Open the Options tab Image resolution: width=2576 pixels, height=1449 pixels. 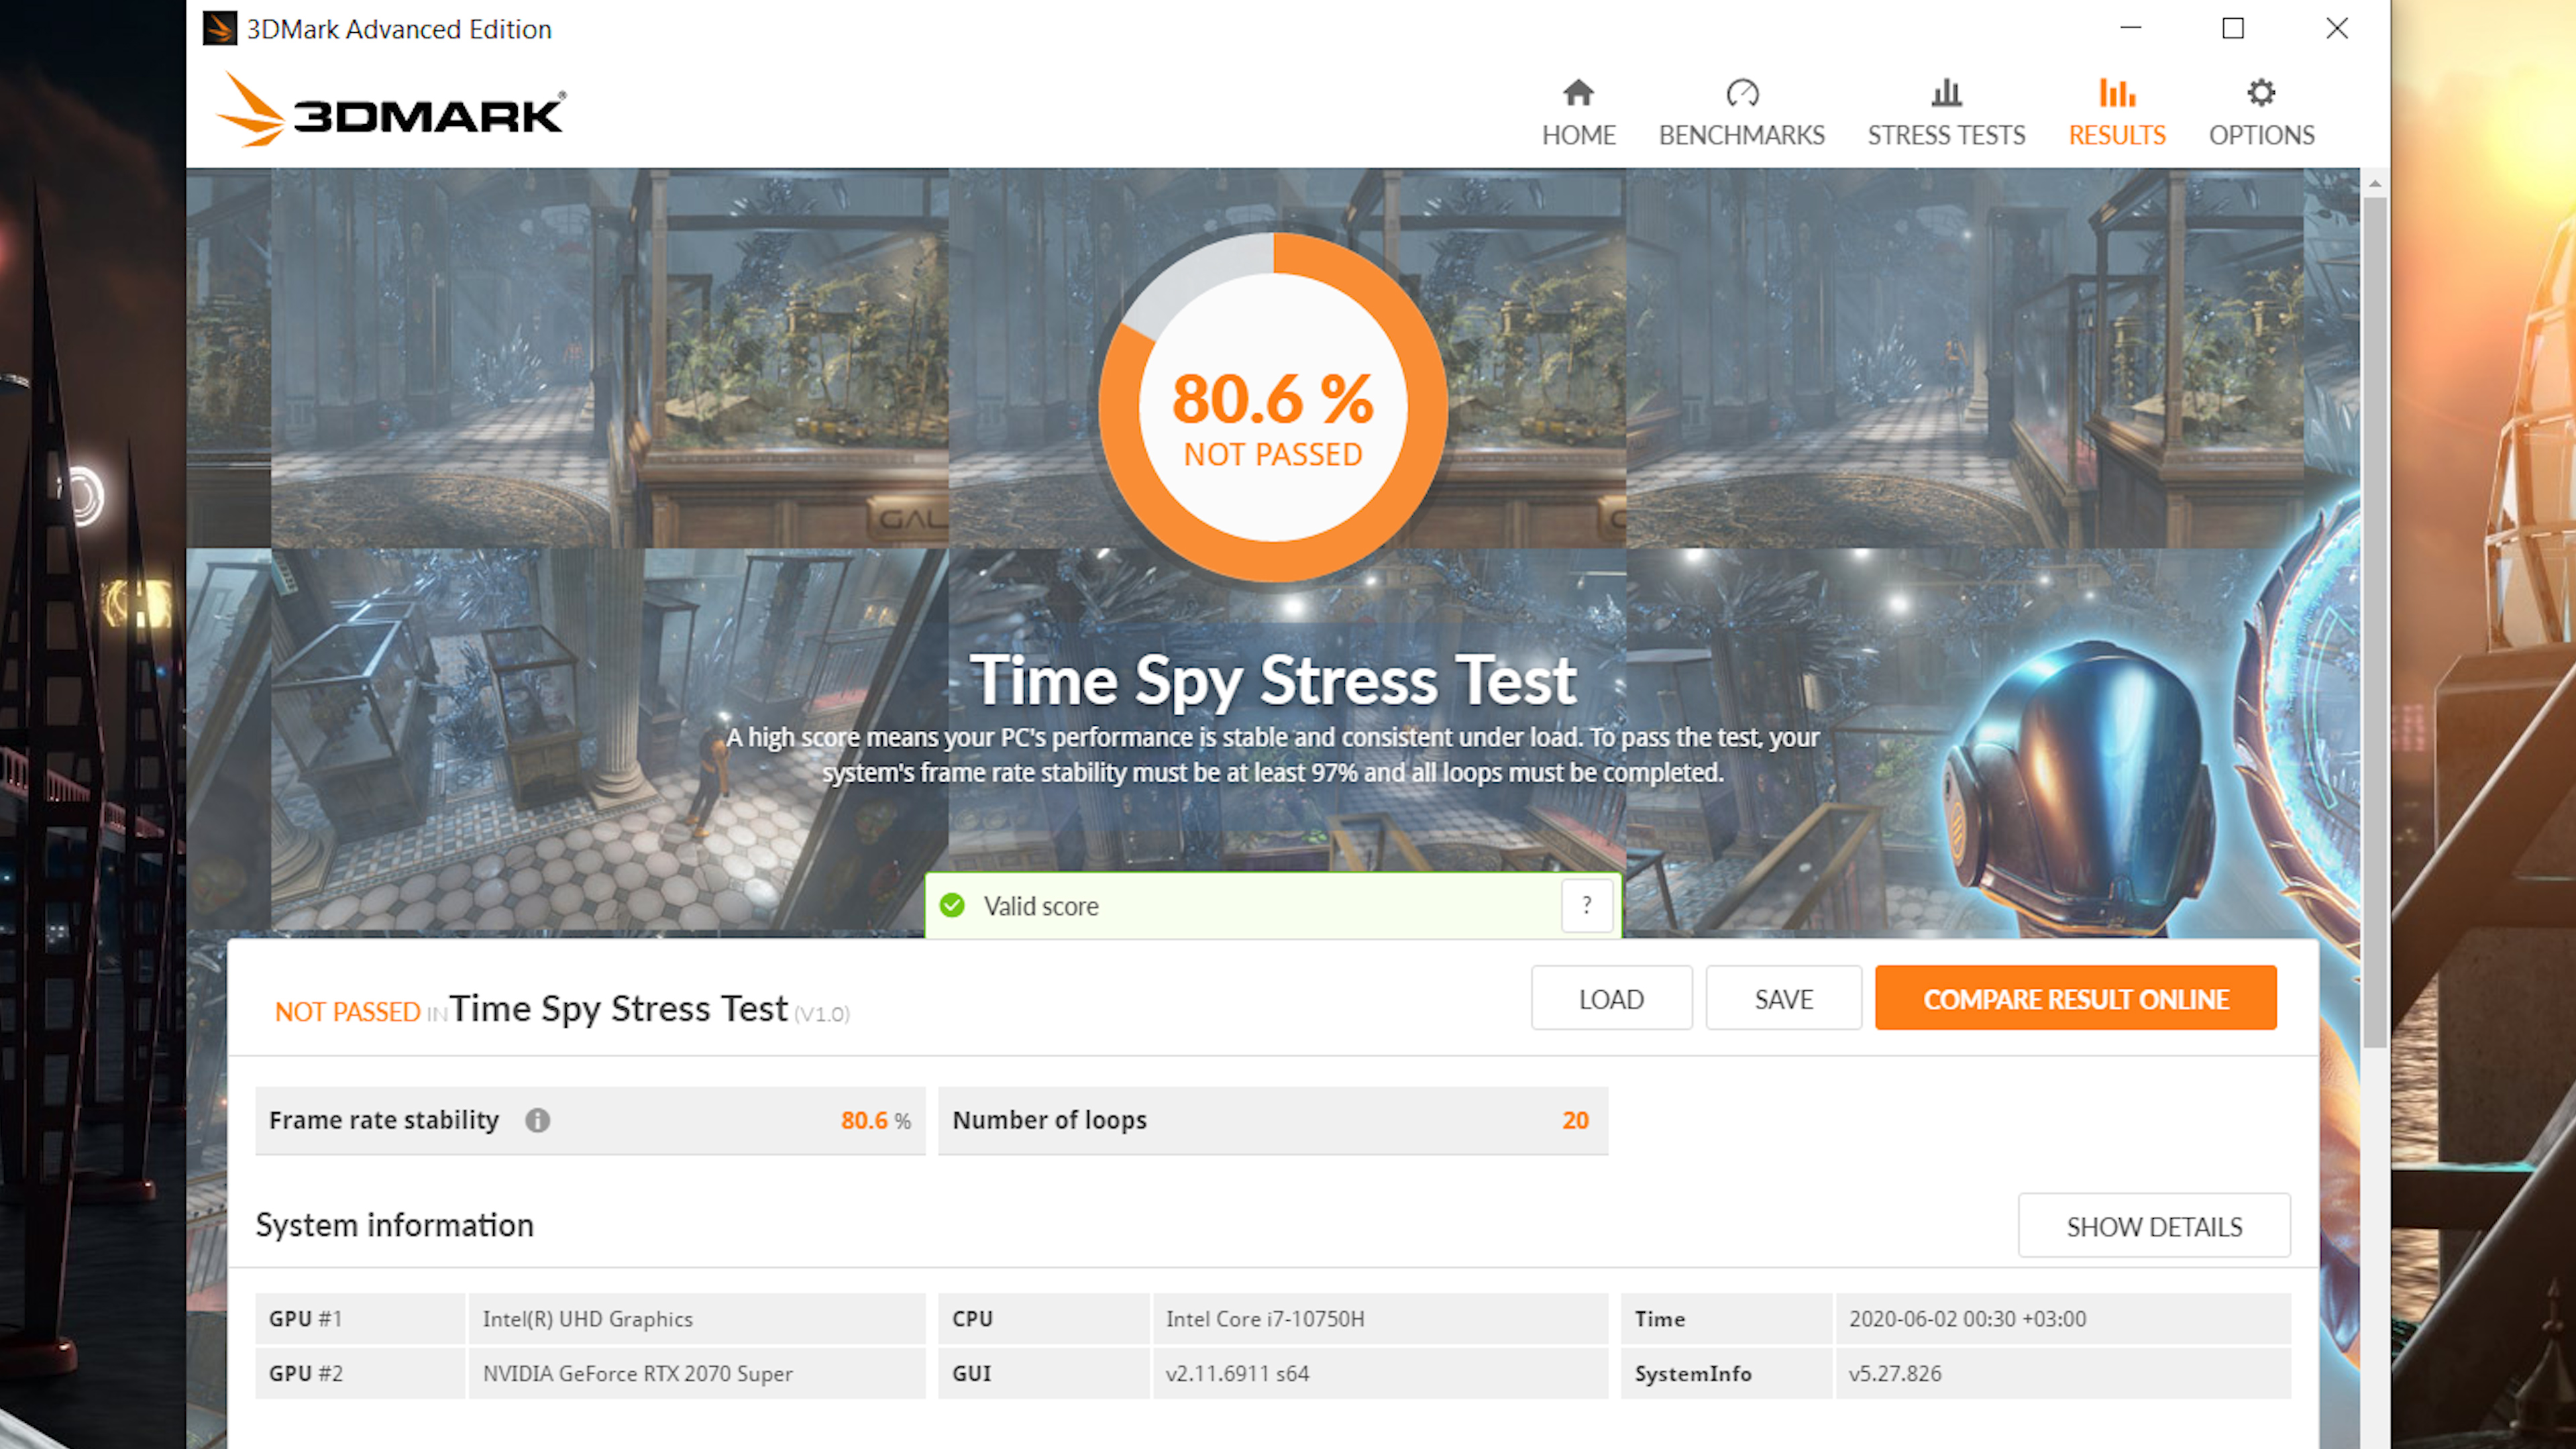click(2261, 112)
